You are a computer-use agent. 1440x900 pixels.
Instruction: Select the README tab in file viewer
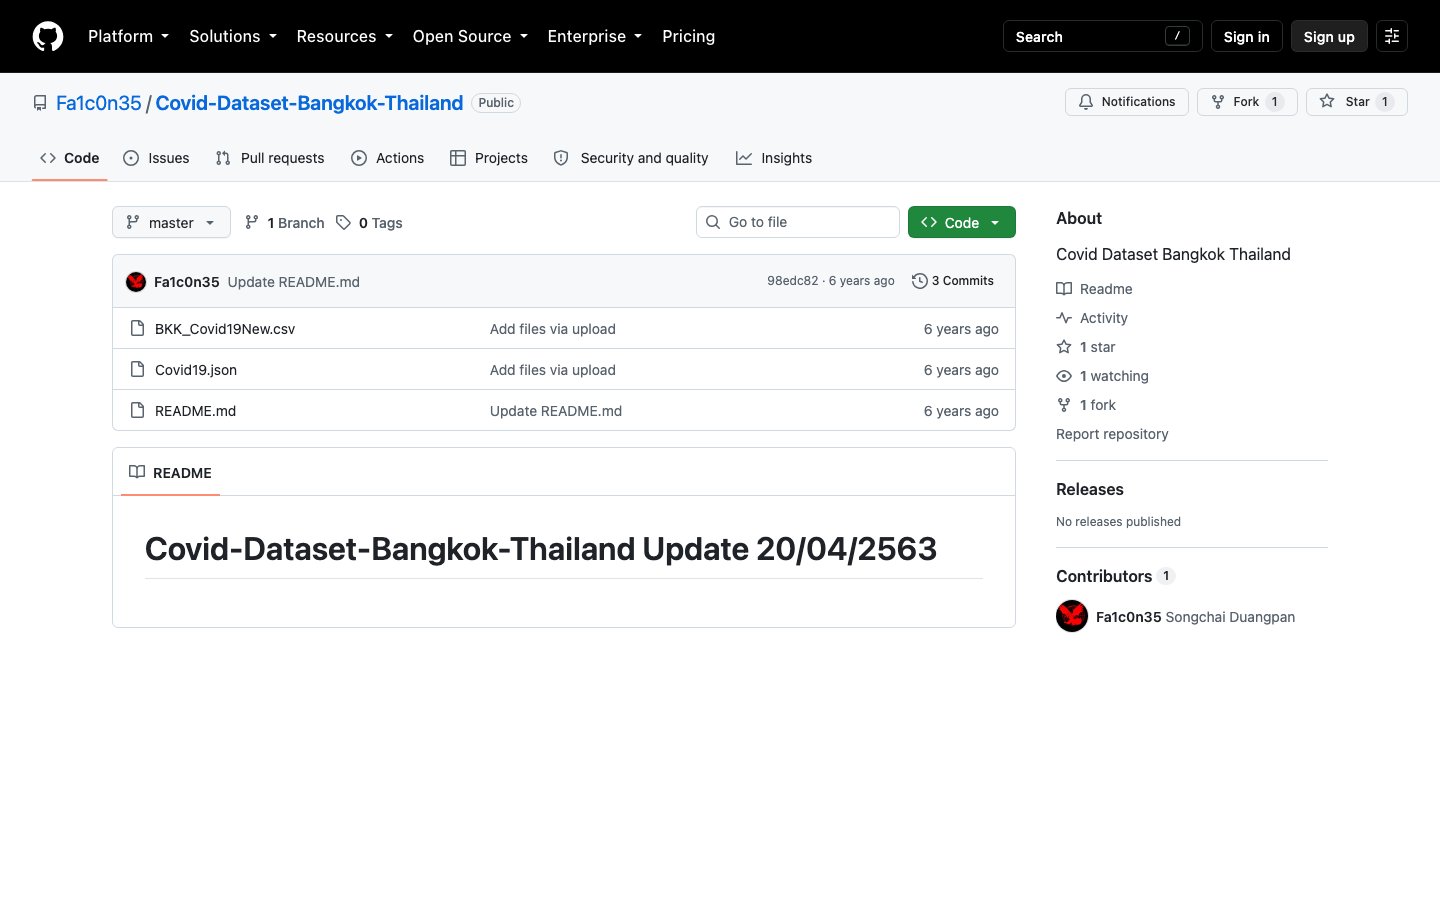(x=170, y=472)
